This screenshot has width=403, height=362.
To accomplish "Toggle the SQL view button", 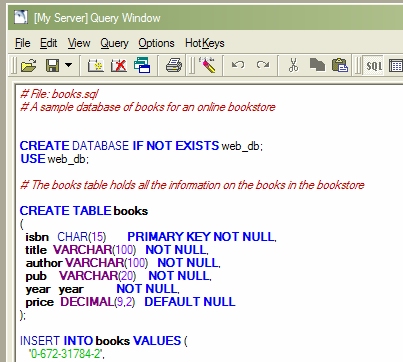I will 373,65.
